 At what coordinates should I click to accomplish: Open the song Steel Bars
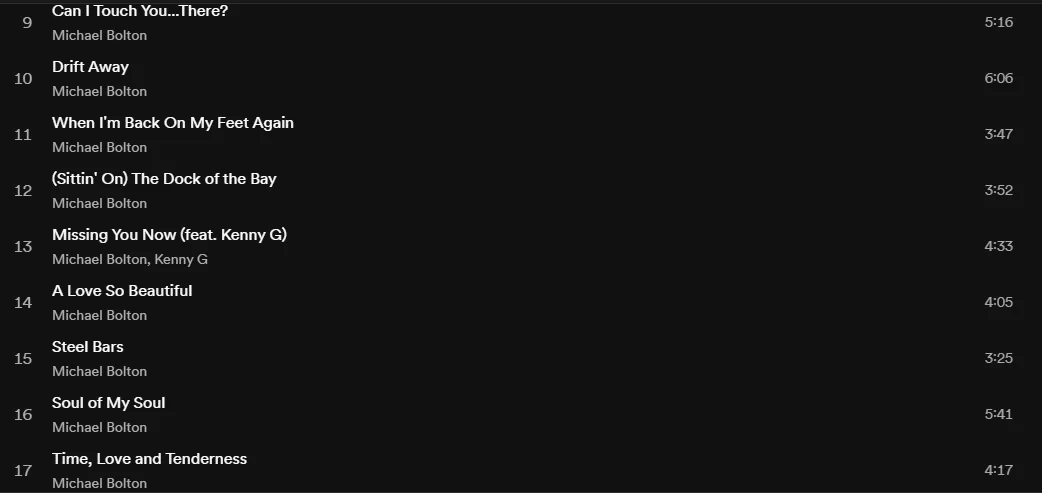click(x=88, y=347)
